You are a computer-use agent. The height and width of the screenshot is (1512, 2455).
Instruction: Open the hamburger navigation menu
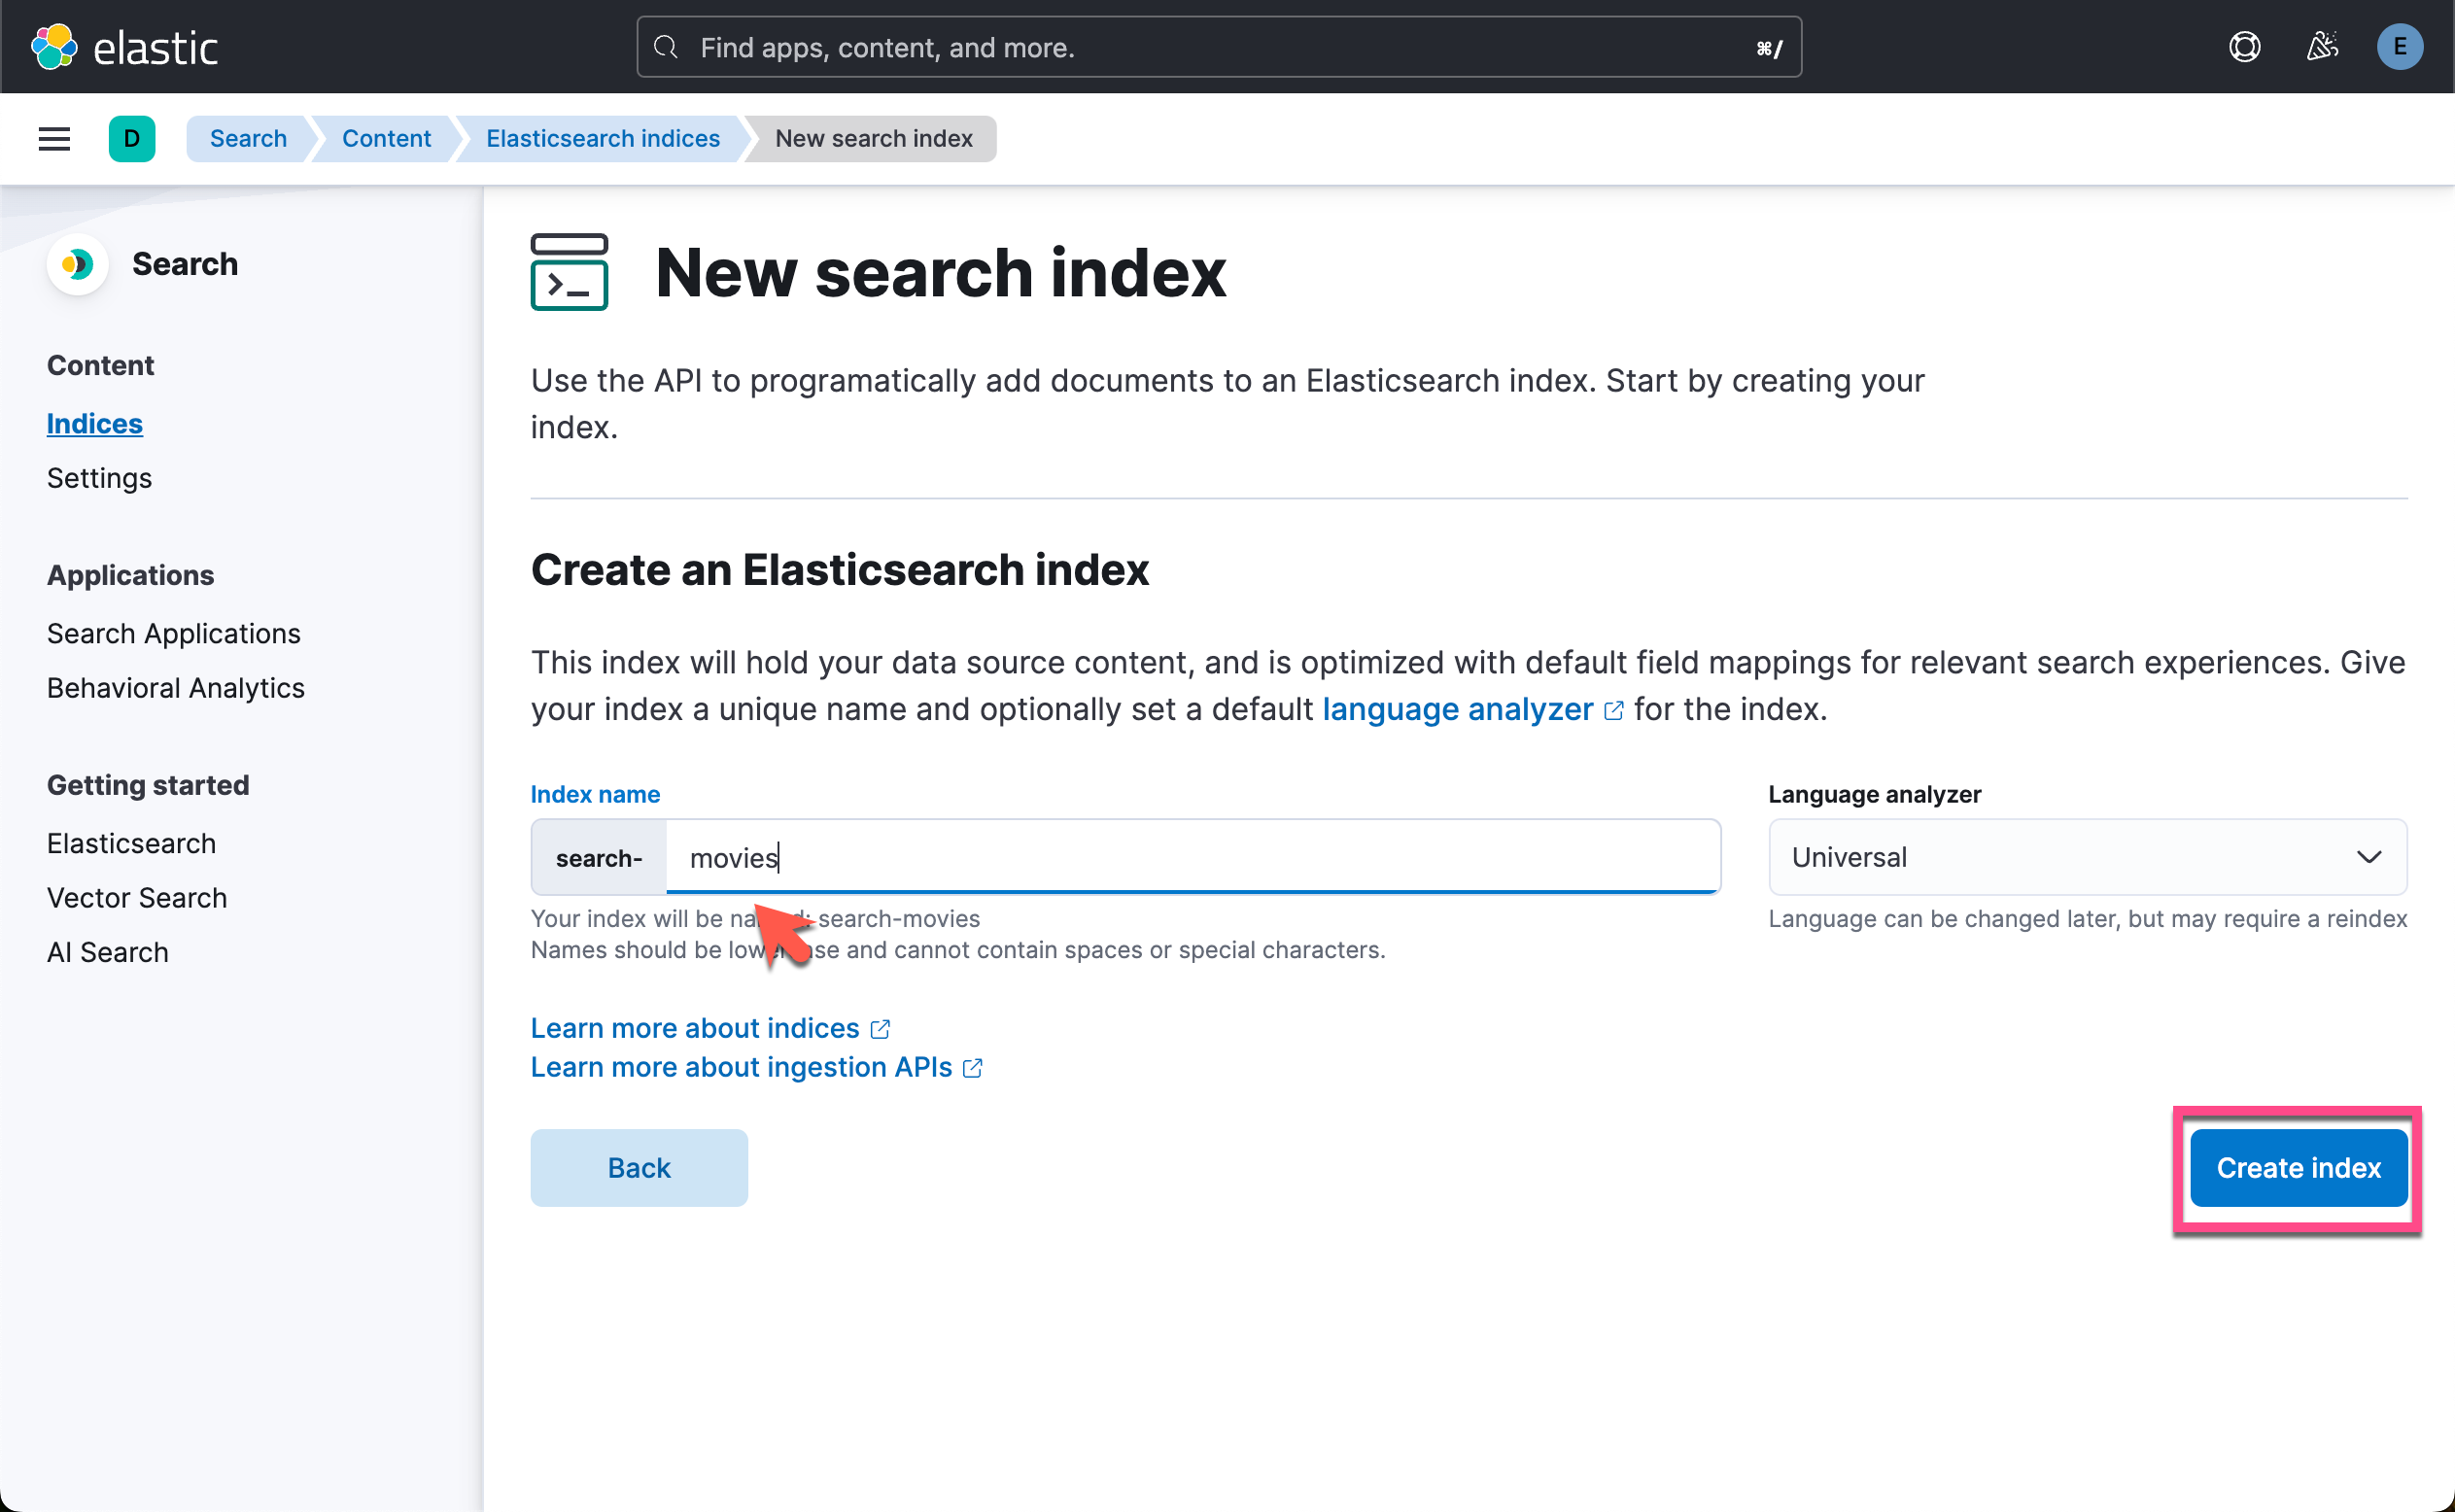[53, 138]
